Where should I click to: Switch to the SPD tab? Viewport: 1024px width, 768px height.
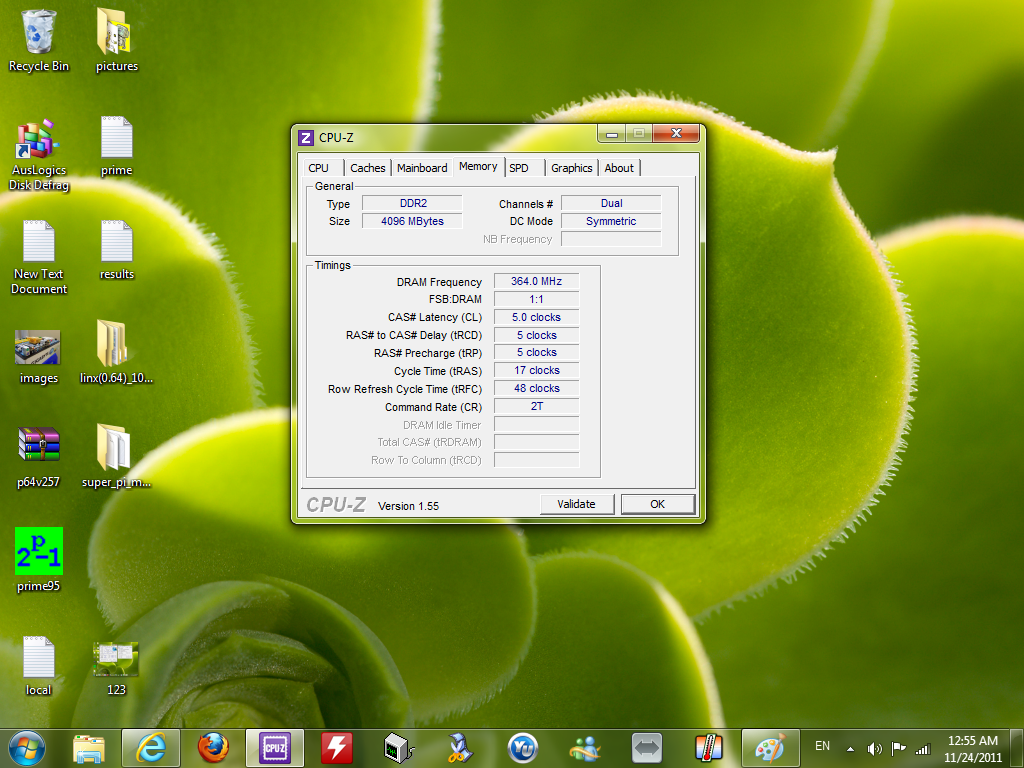point(519,168)
